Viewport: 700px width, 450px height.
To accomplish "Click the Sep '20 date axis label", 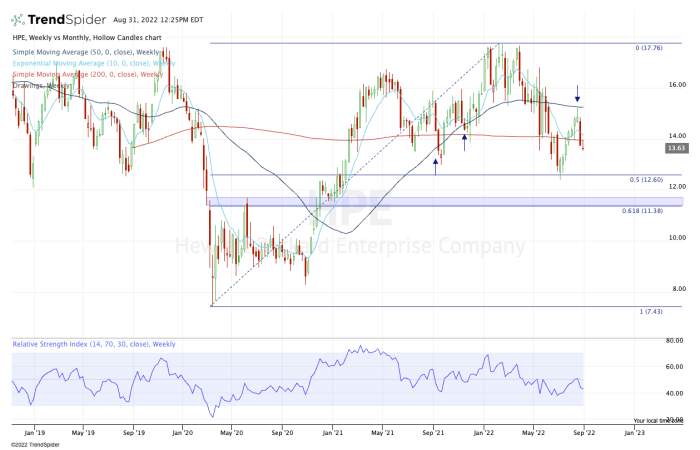I will pyautogui.click(x=282, y=433).
